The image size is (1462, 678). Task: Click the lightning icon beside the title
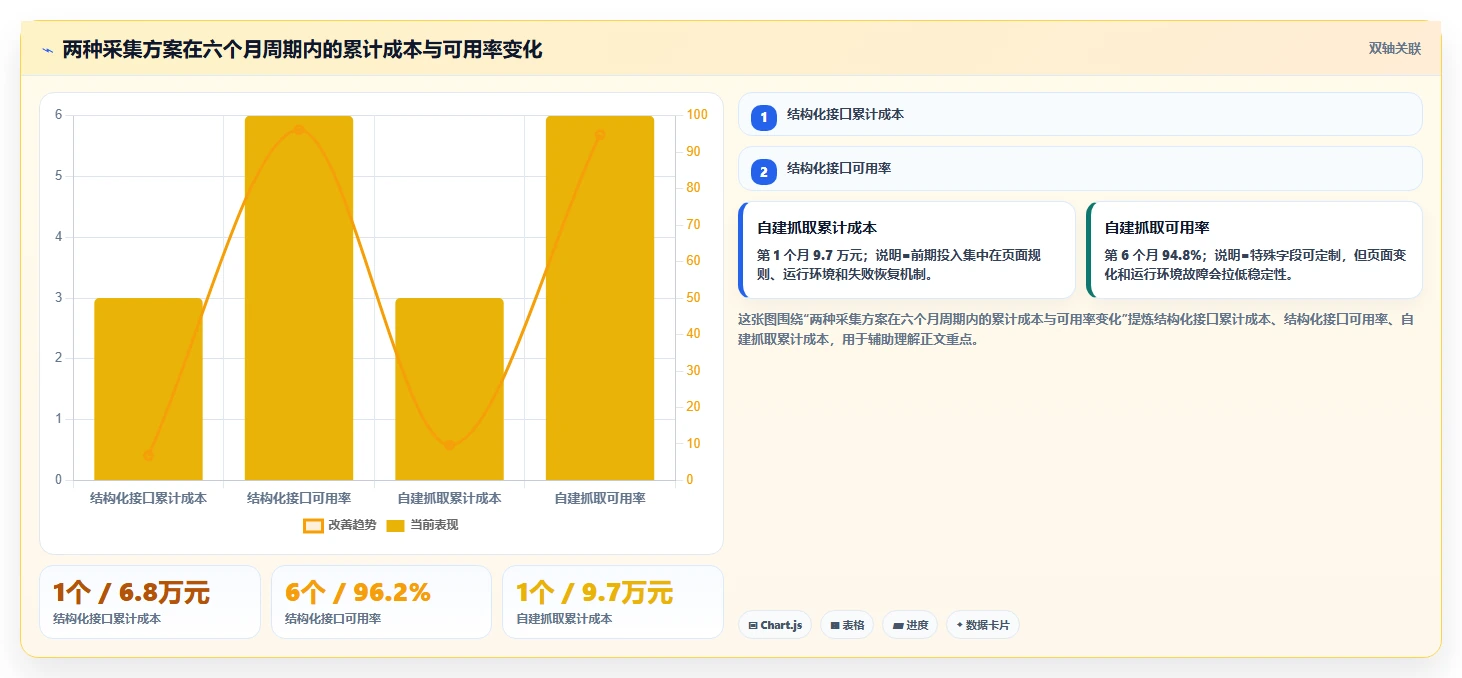click(x=48, y=50)
